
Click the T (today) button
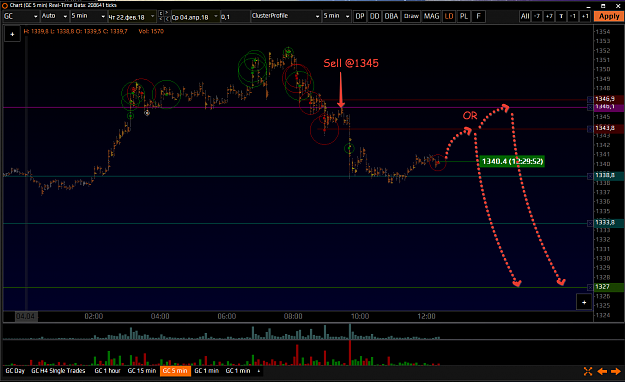point(561,16)
